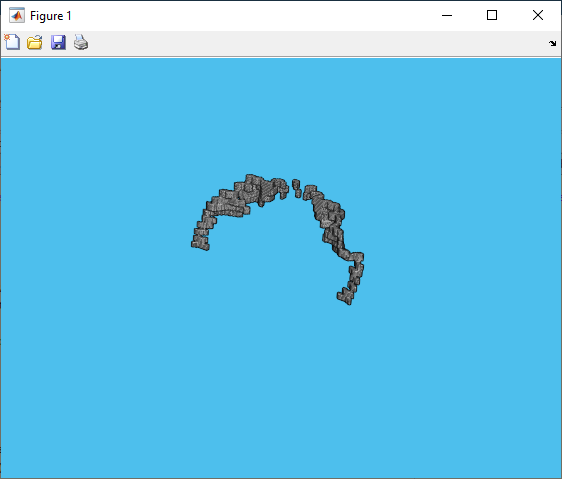Print the figure with the printer icon
The width and height of the screenshot is (562, 479).
click(81, 42)
